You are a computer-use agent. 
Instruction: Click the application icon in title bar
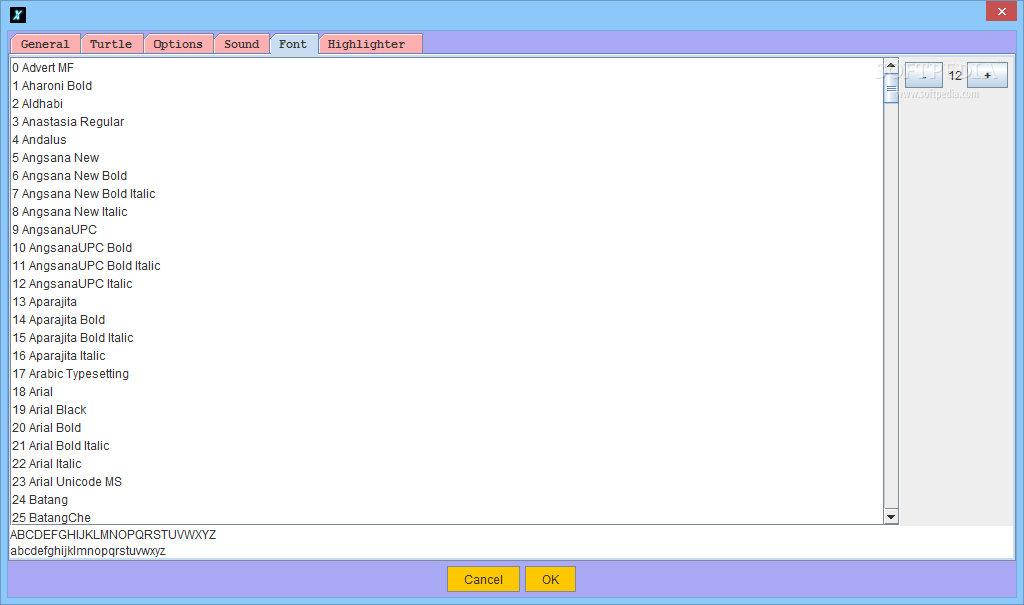tap(18, 14)
